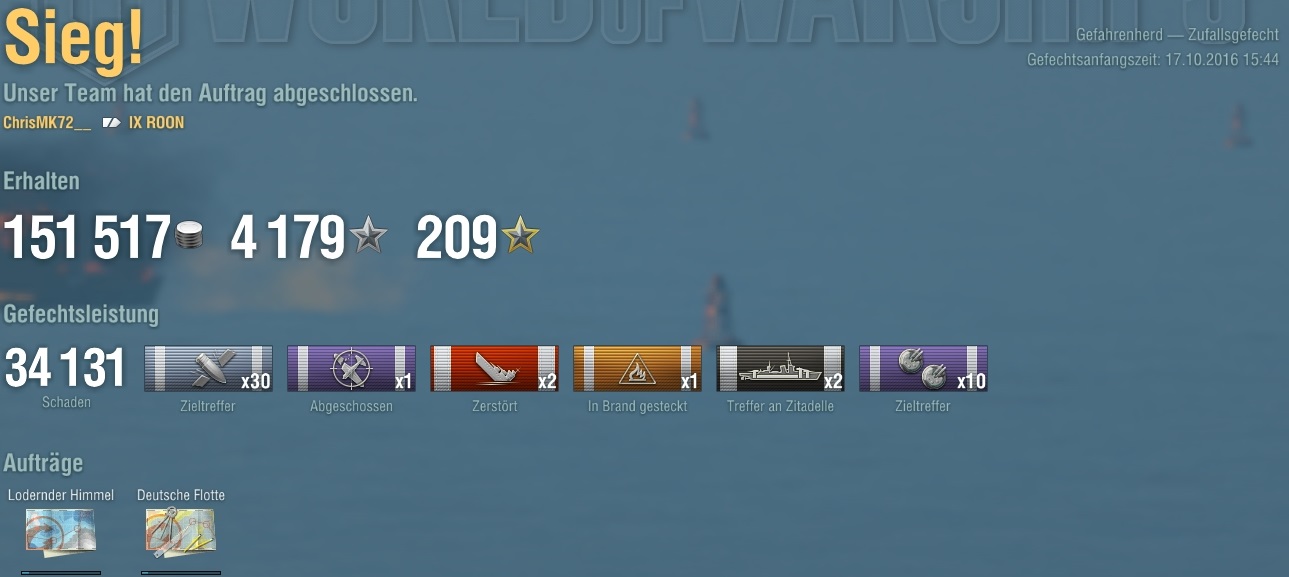
Task: Click the 151 517 credits amount
Action: tap(87, 238)
